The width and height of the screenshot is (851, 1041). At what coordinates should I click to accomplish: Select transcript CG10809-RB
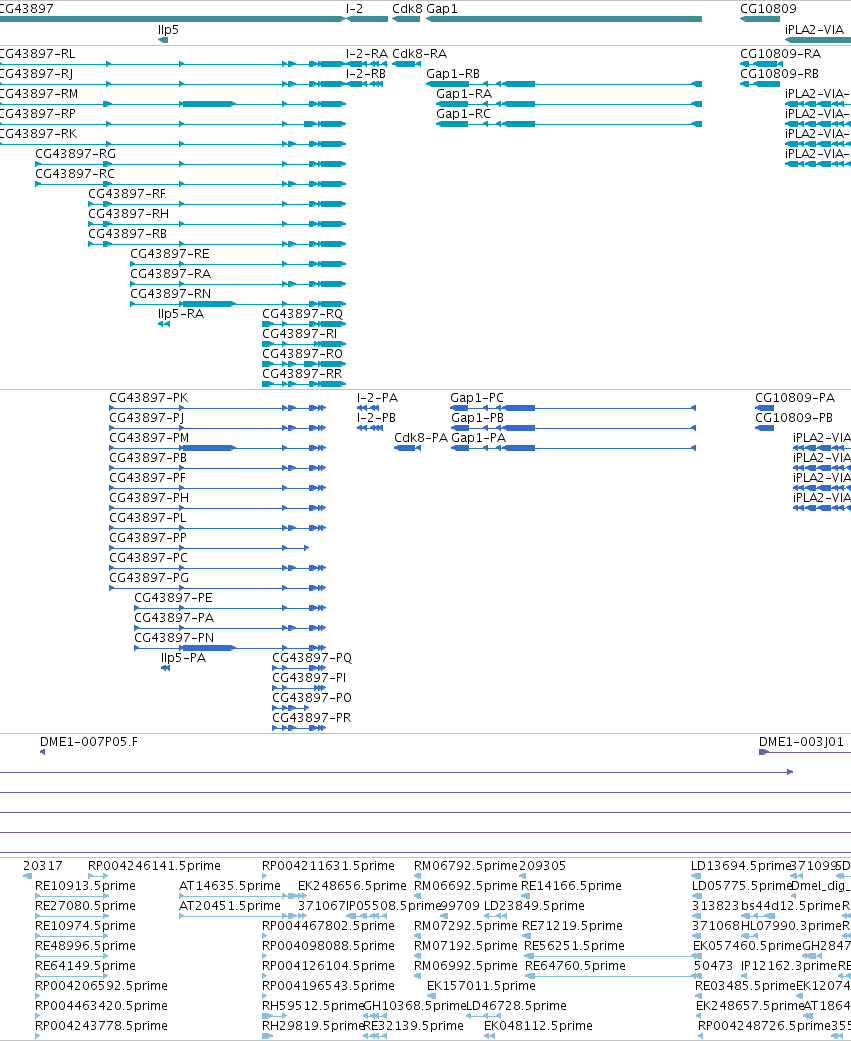(x=759, y=84)
